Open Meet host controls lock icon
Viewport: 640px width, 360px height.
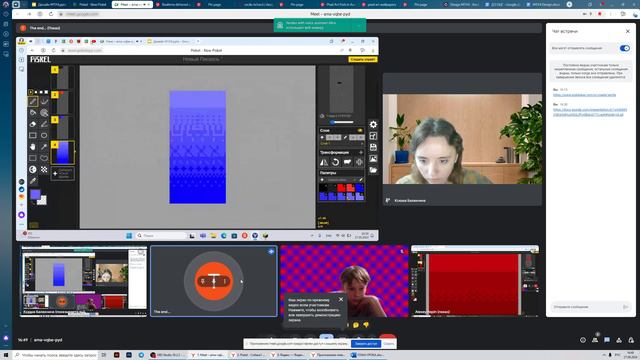click(631, 340)
